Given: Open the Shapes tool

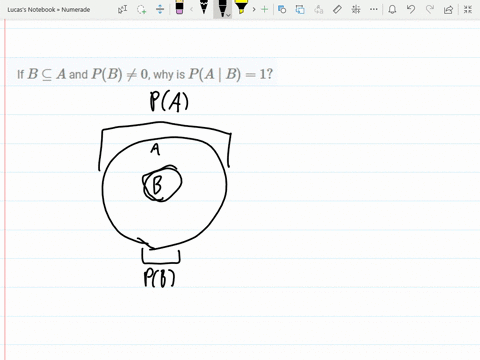Looking at the screenshot, I should (282, 9).
